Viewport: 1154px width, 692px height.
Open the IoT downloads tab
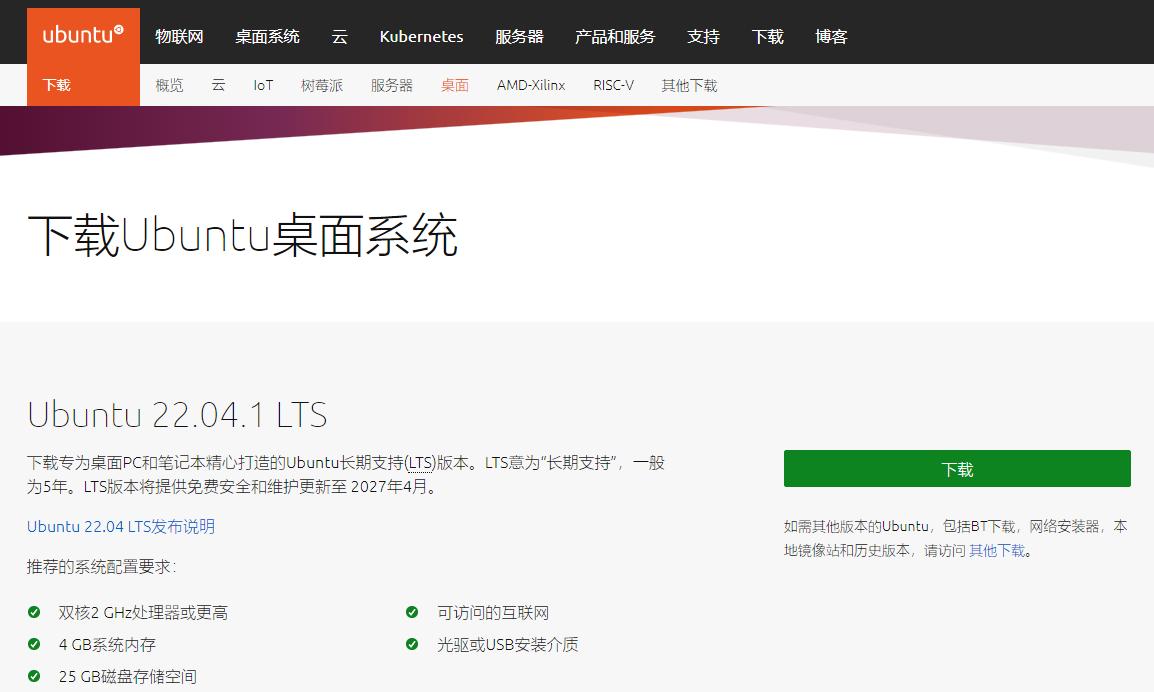(262, 85)
